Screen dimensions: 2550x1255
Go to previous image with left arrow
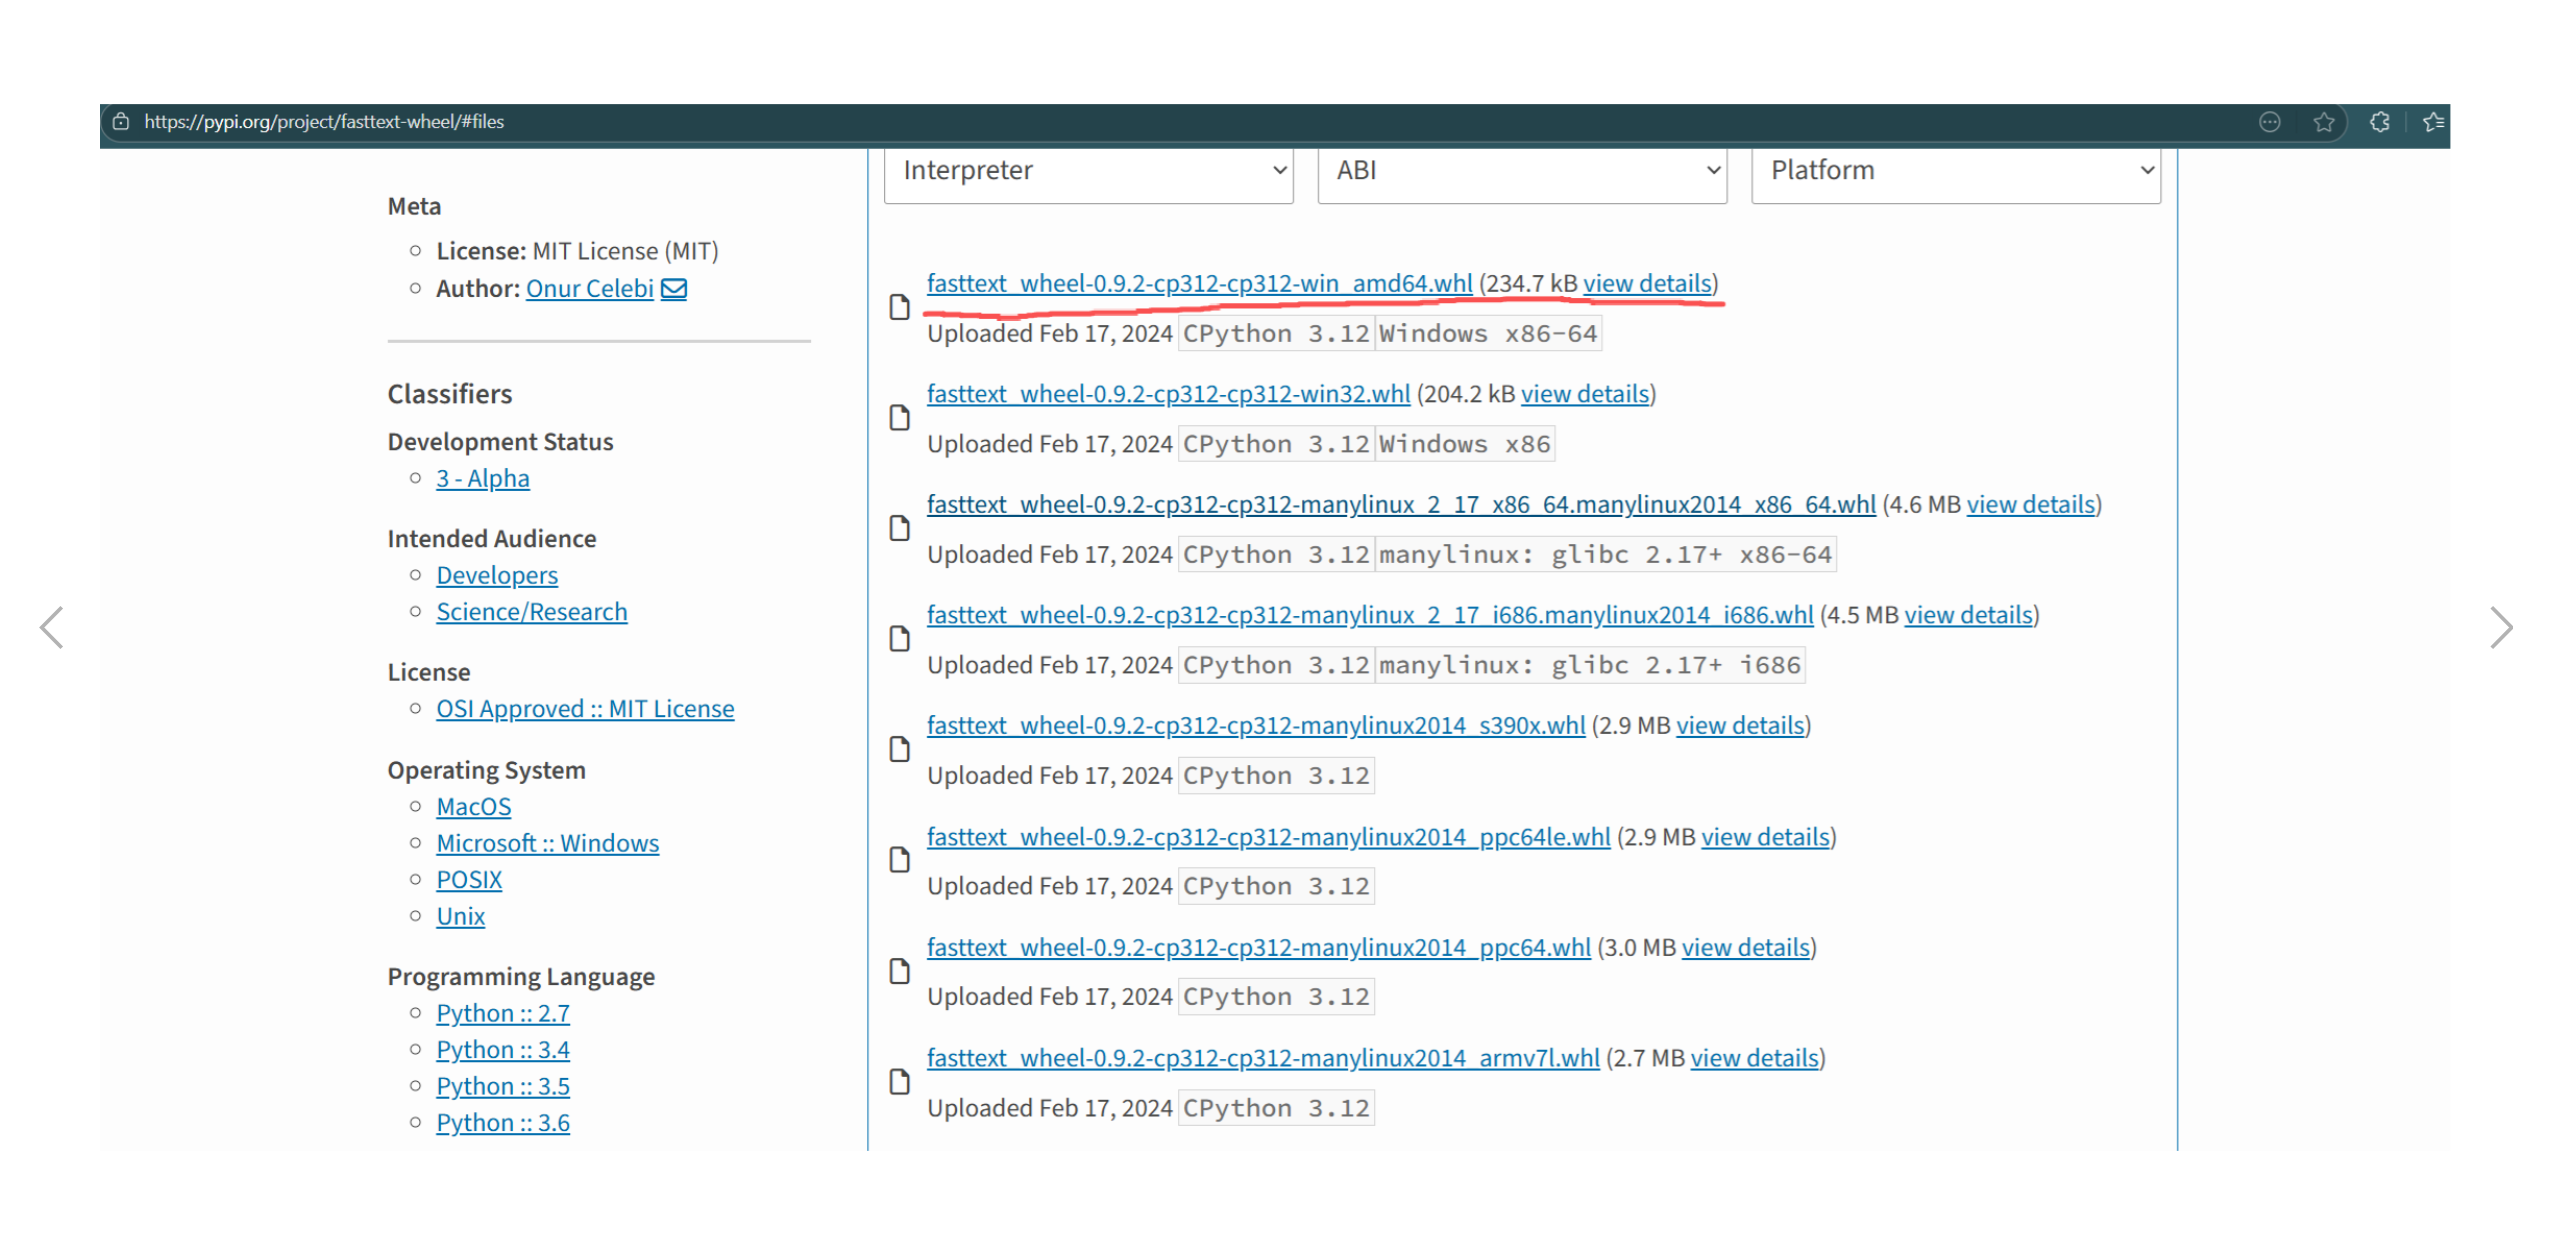point(52,627)
